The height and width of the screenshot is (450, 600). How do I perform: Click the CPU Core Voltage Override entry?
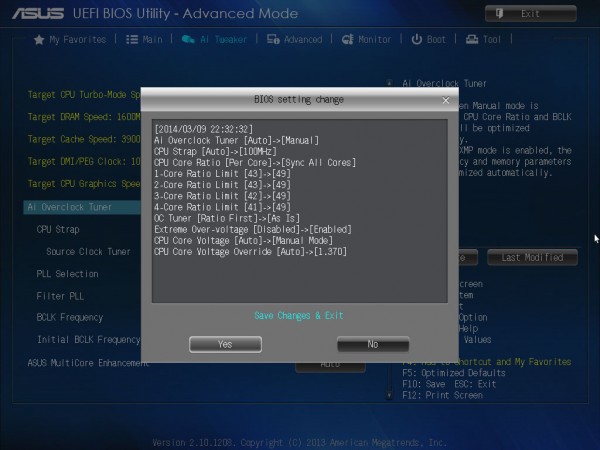250,251
